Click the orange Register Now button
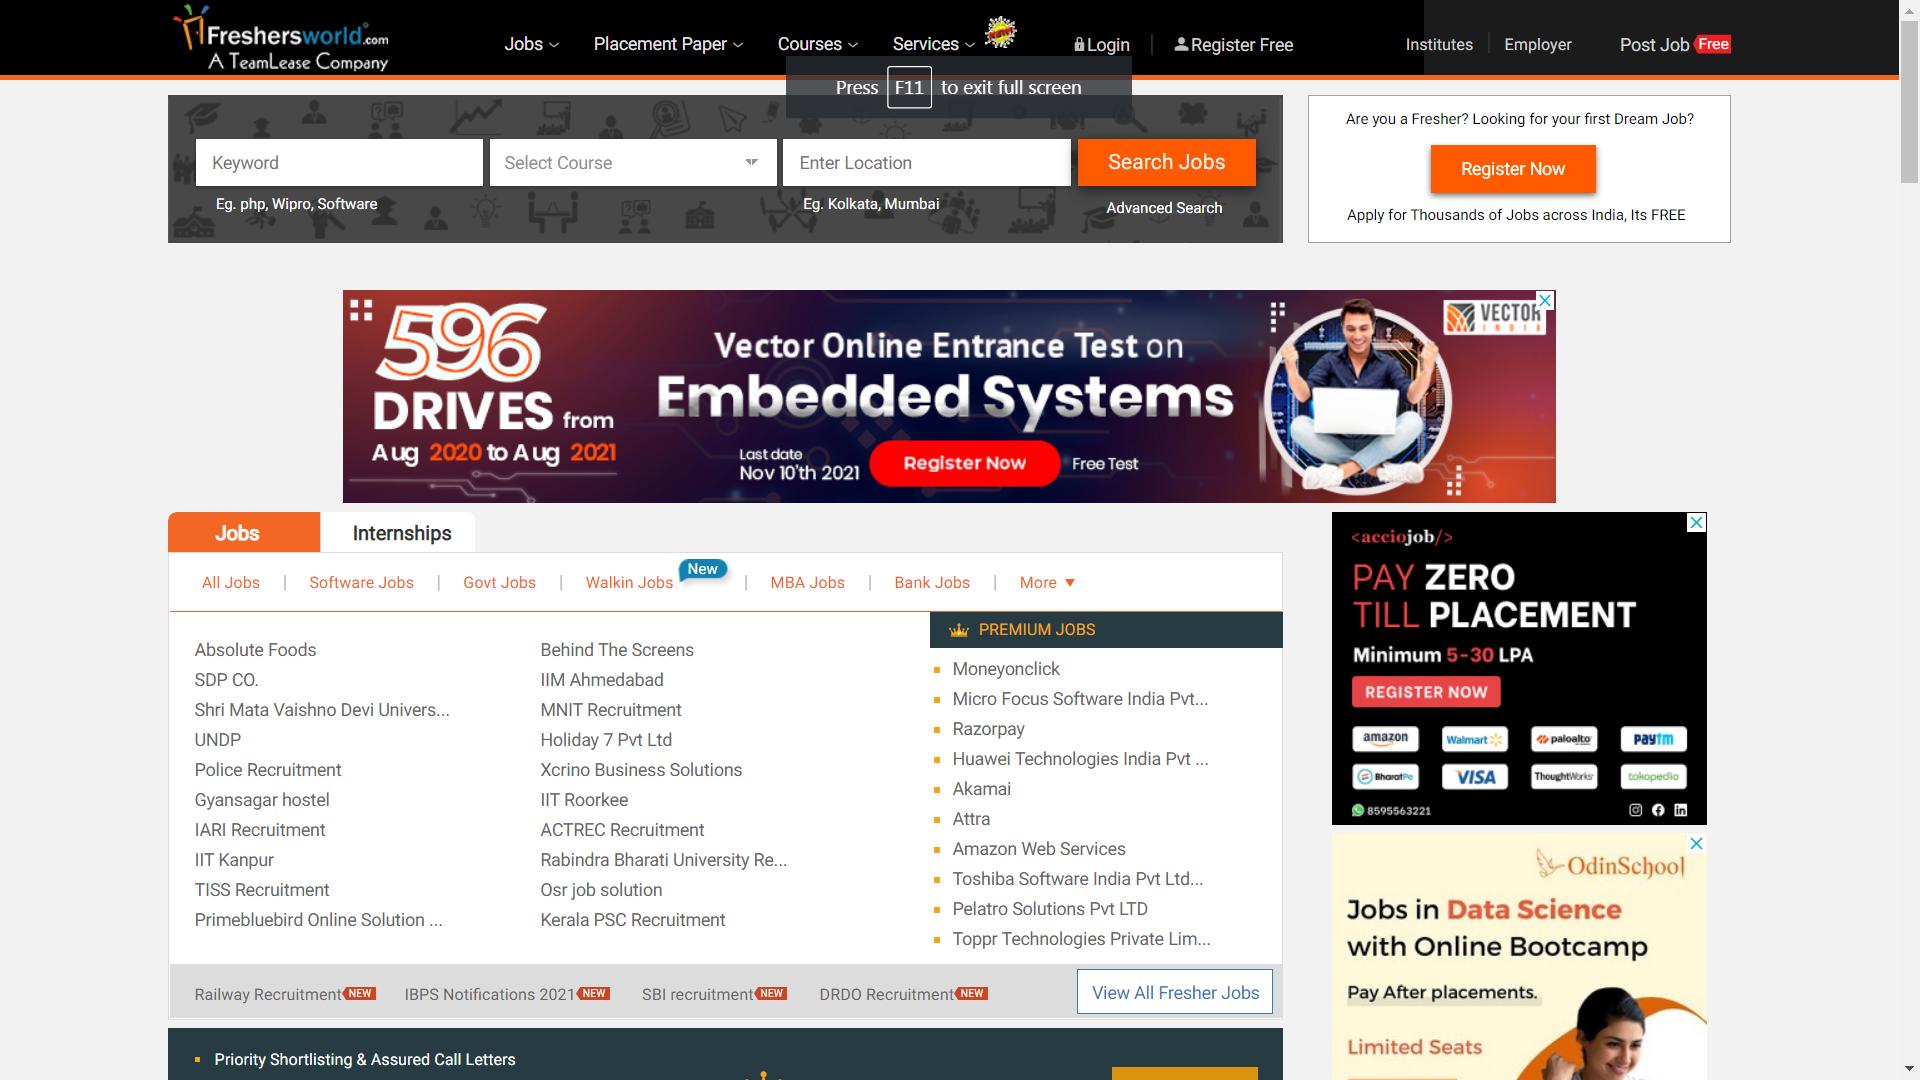This screenshot has width=1920, height=1080. coord(1513,169)
